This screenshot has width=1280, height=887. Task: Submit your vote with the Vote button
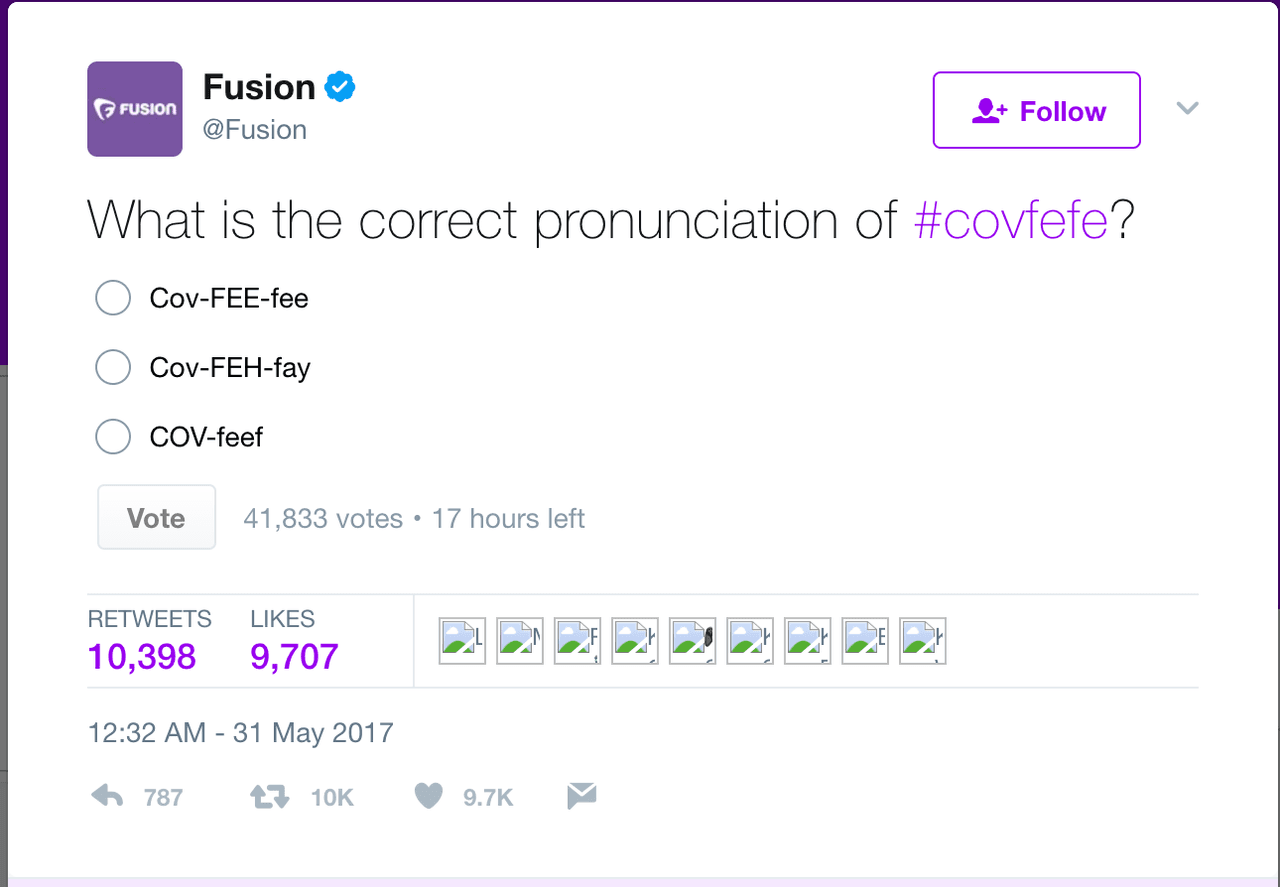coord(156,517)
